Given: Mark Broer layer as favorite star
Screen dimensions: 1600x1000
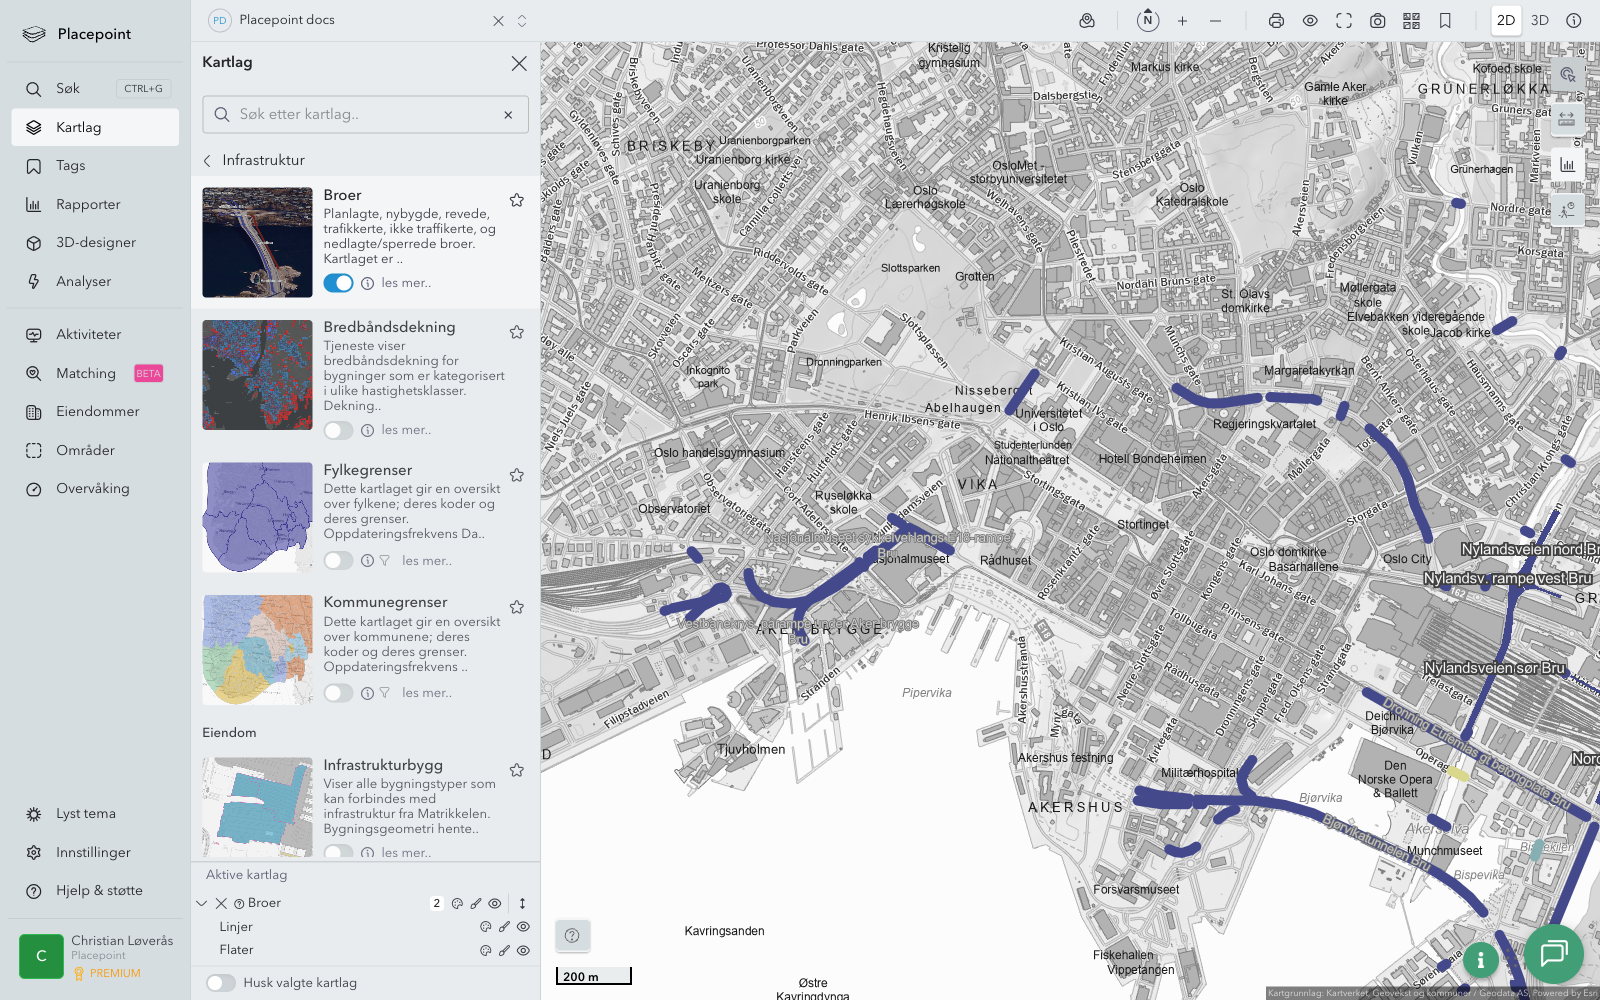Looking at the screenshot, I should click(x=517, y=200).
